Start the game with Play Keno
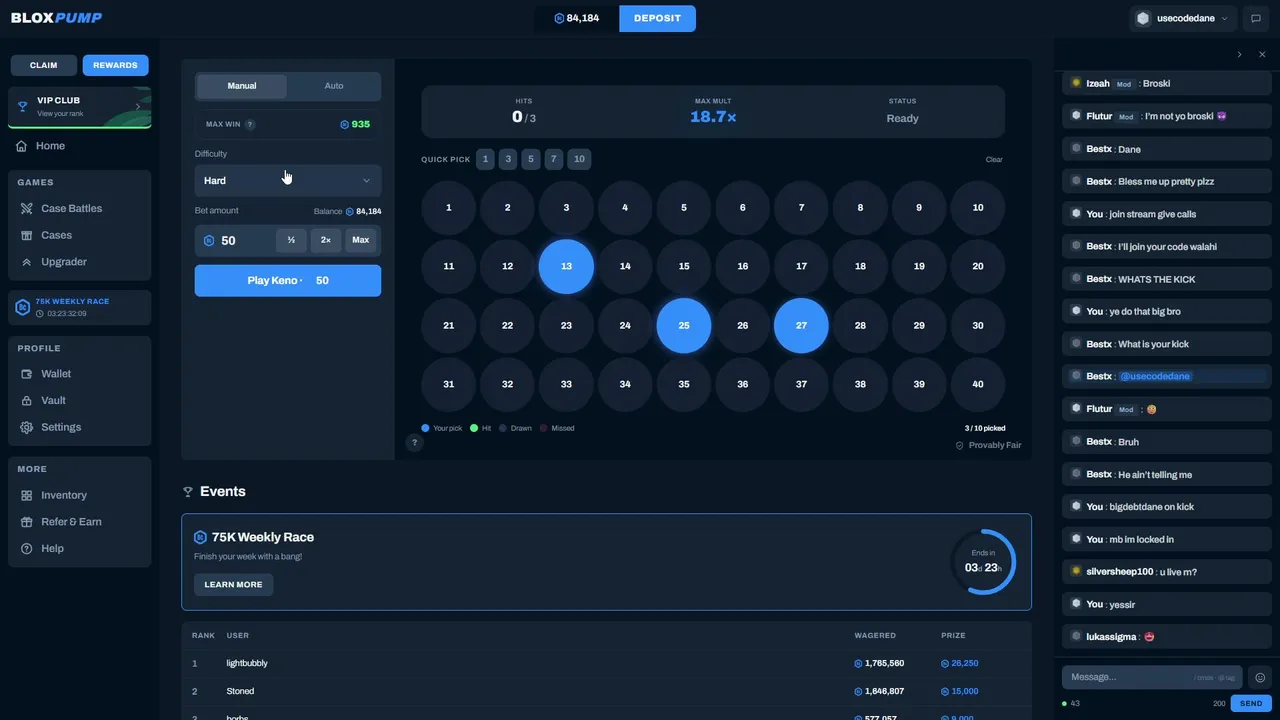 288,281
